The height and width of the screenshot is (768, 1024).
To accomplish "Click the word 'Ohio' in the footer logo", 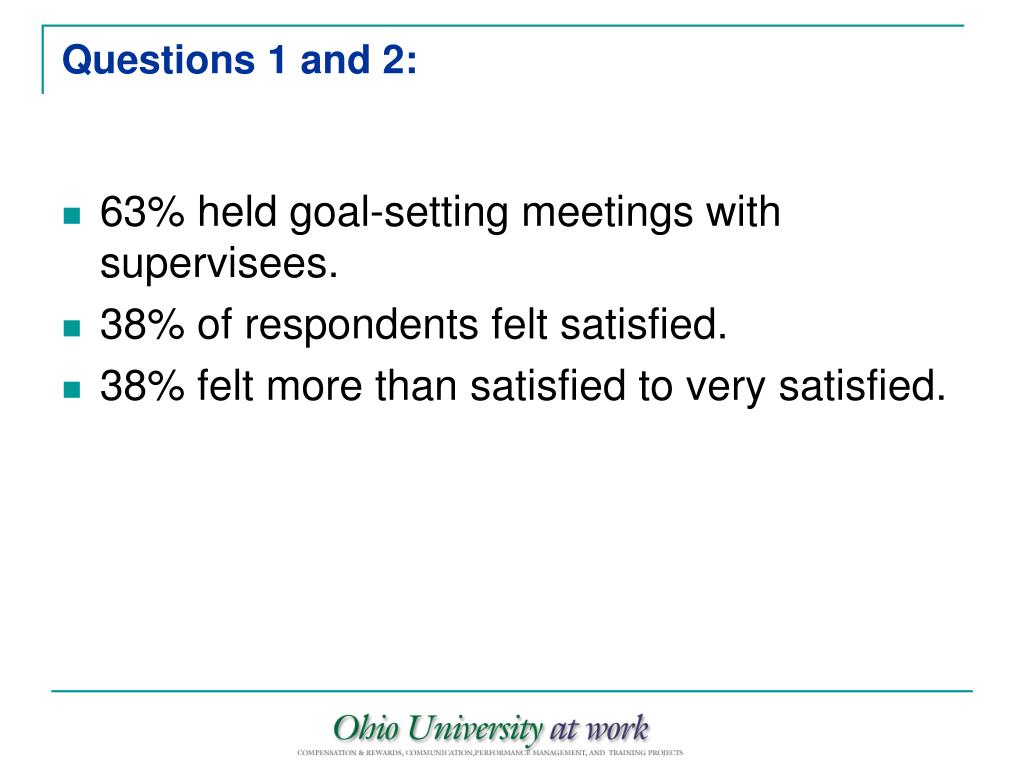I will pos(366,728).
